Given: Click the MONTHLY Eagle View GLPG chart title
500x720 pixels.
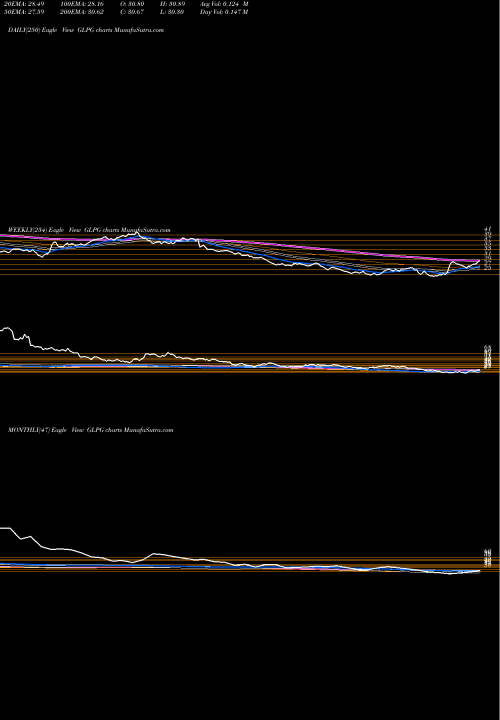Looking at the screenshot, I should click(90, 430).
